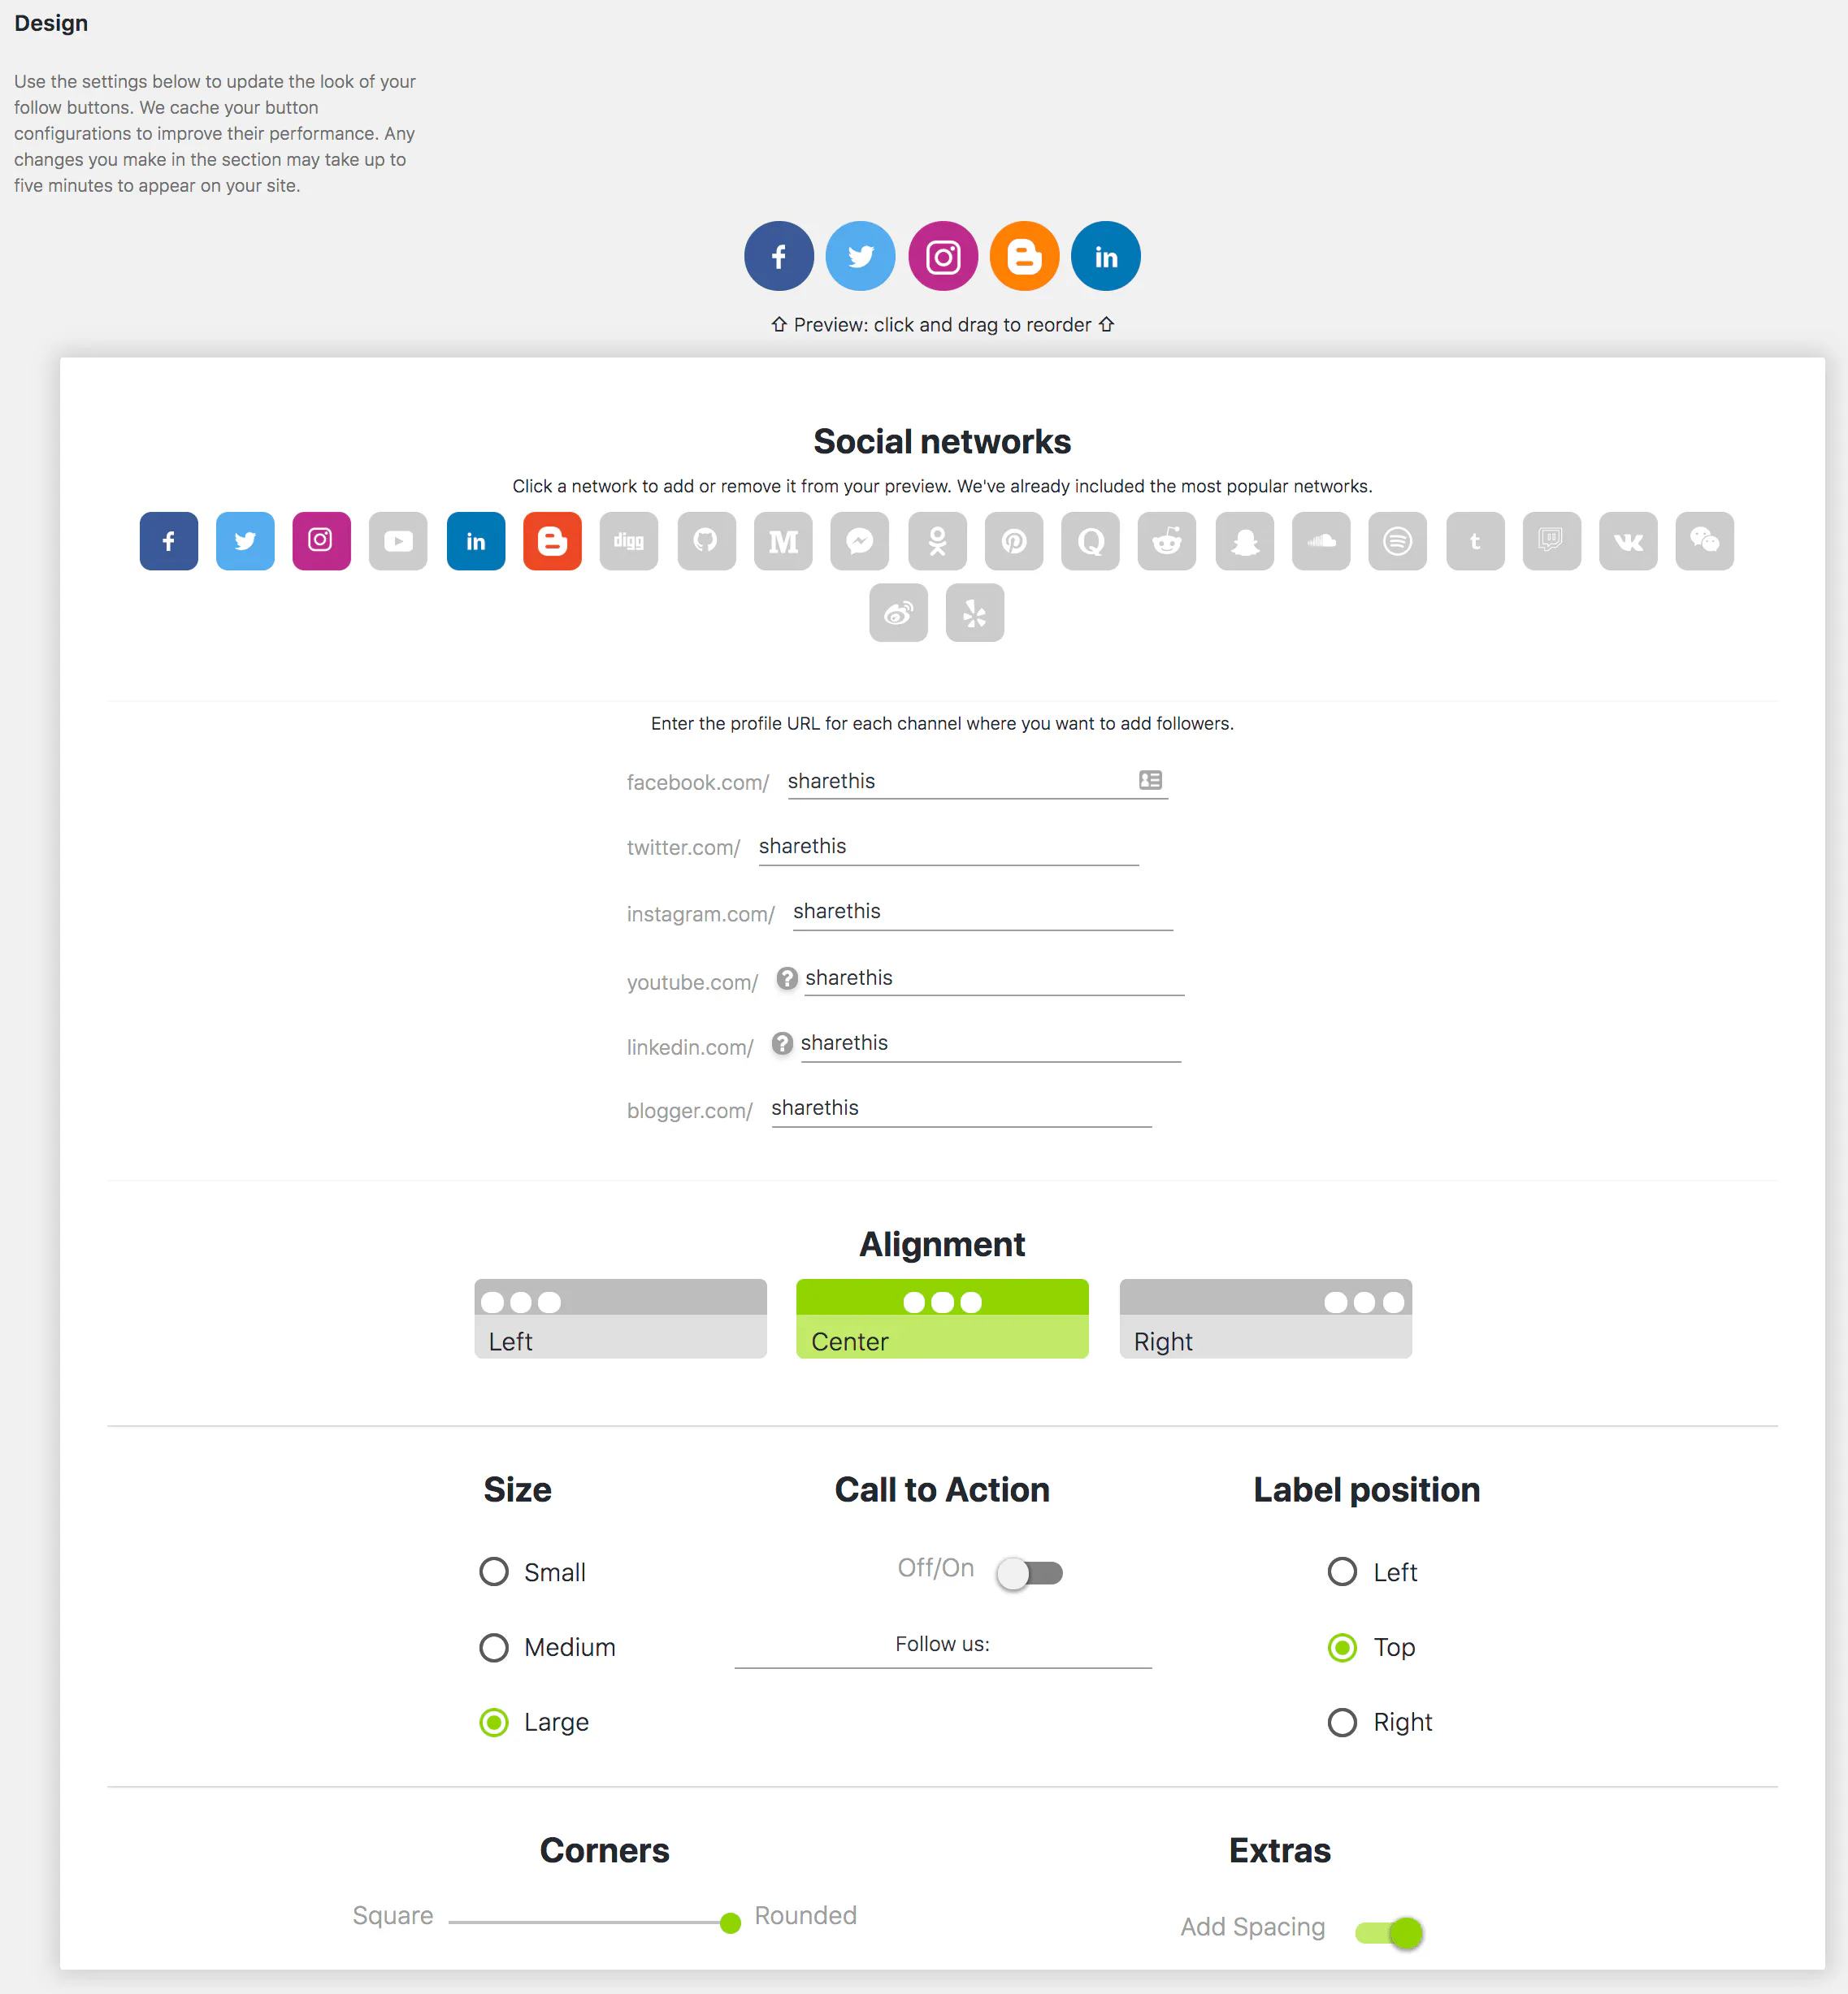The image size is (1848, 1994).
Task: Select the Small size option
Action: (x=494, y=1572)
